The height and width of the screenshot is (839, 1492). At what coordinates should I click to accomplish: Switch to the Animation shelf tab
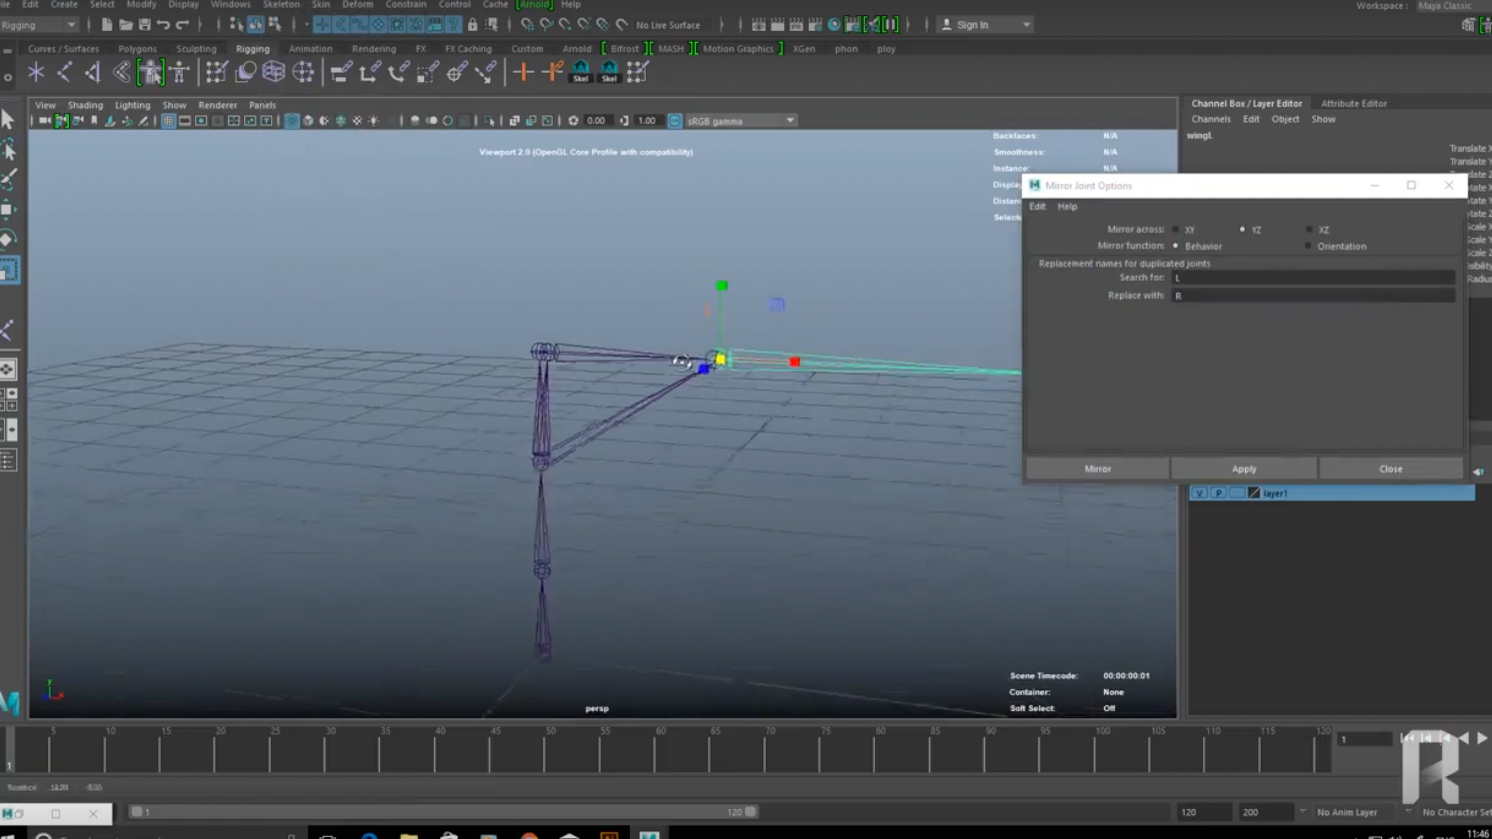[310, 49]
